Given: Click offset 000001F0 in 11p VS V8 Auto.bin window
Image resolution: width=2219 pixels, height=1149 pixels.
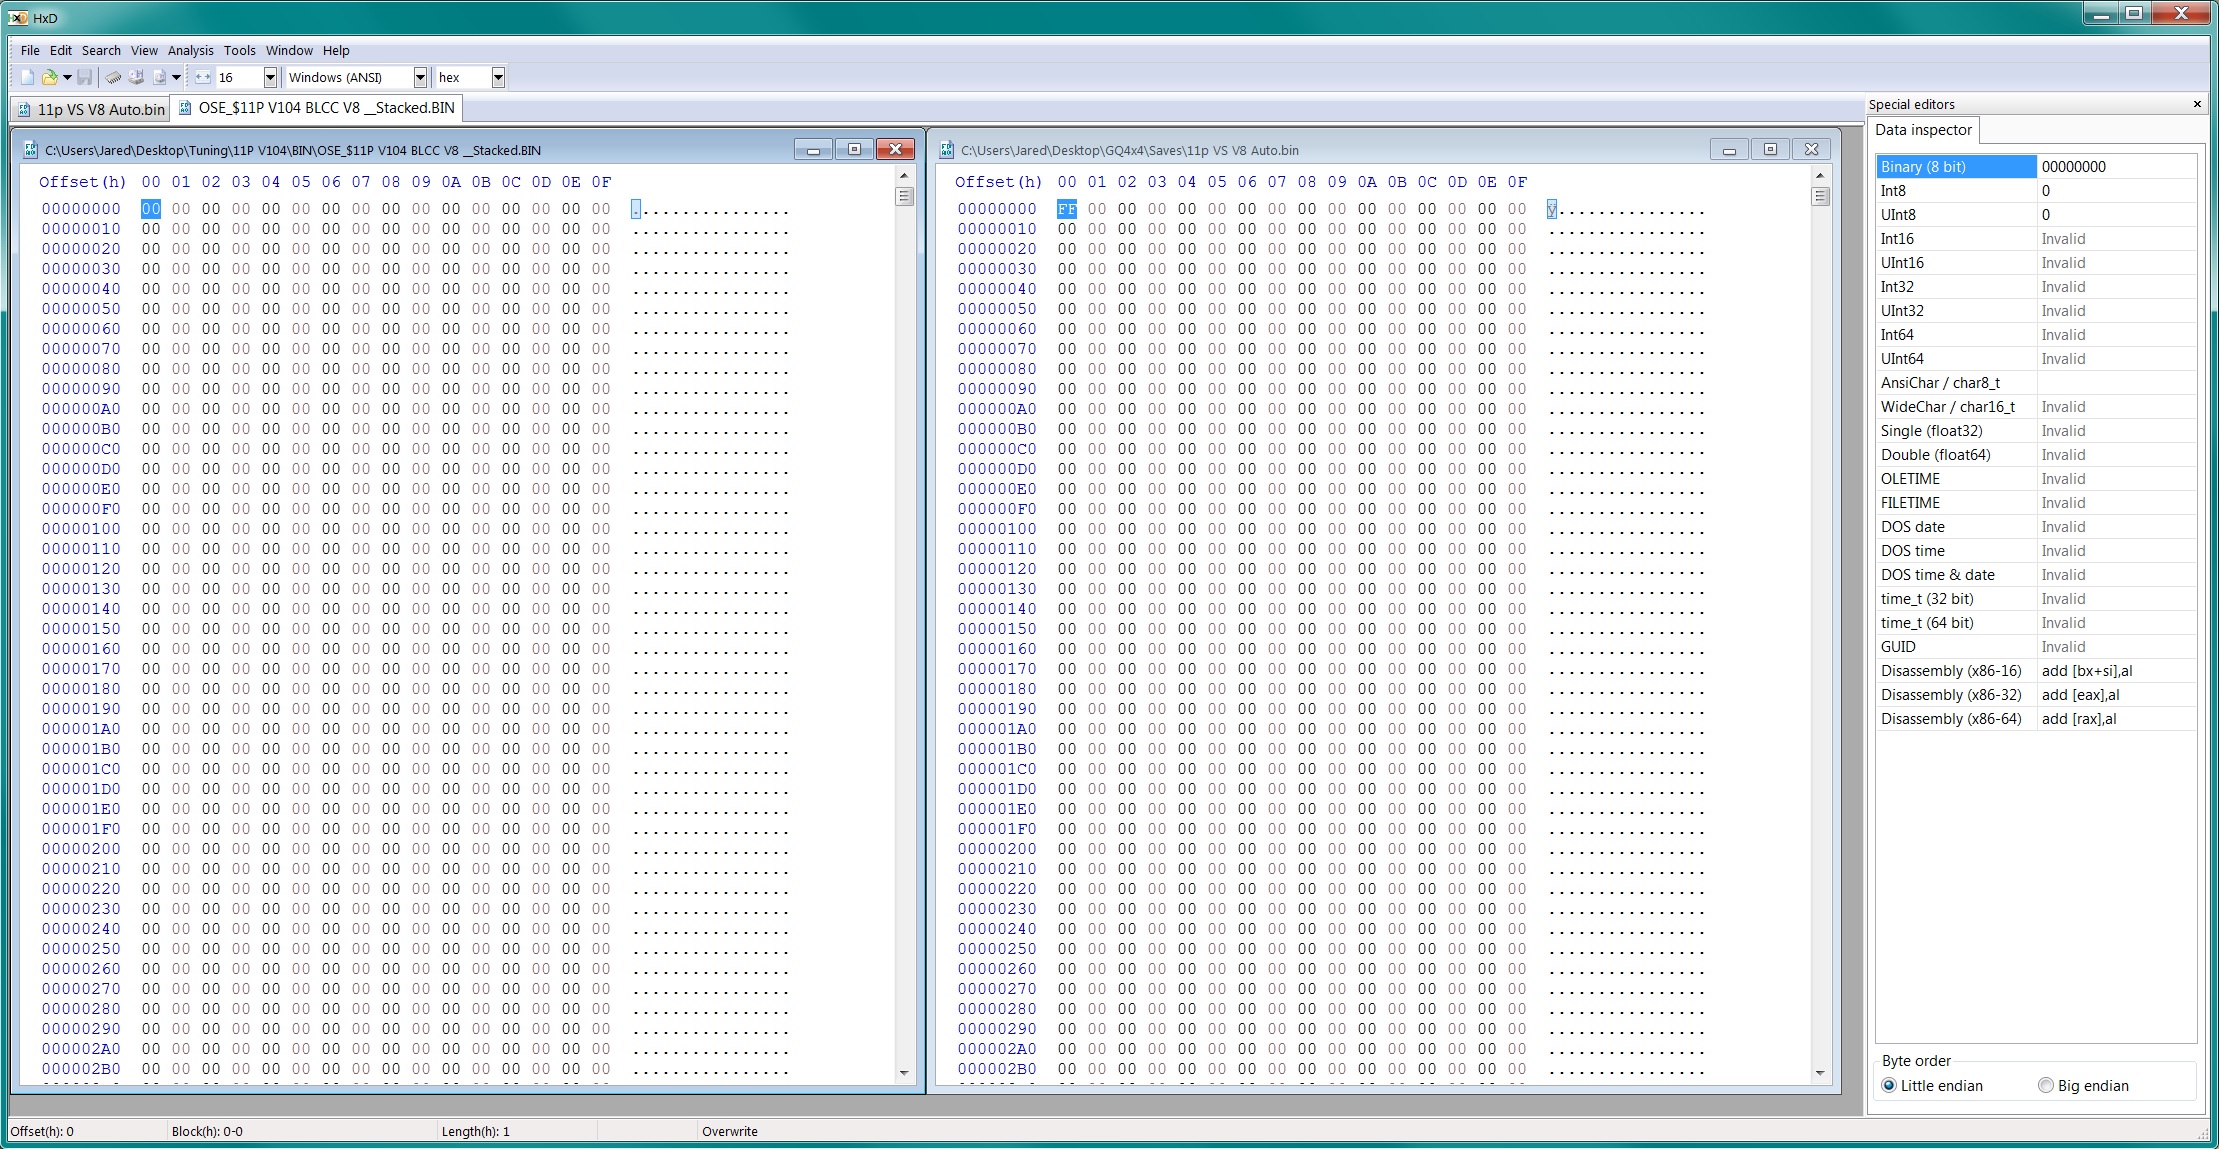Looking at the screenshot, I should click(x=997, y=829).
